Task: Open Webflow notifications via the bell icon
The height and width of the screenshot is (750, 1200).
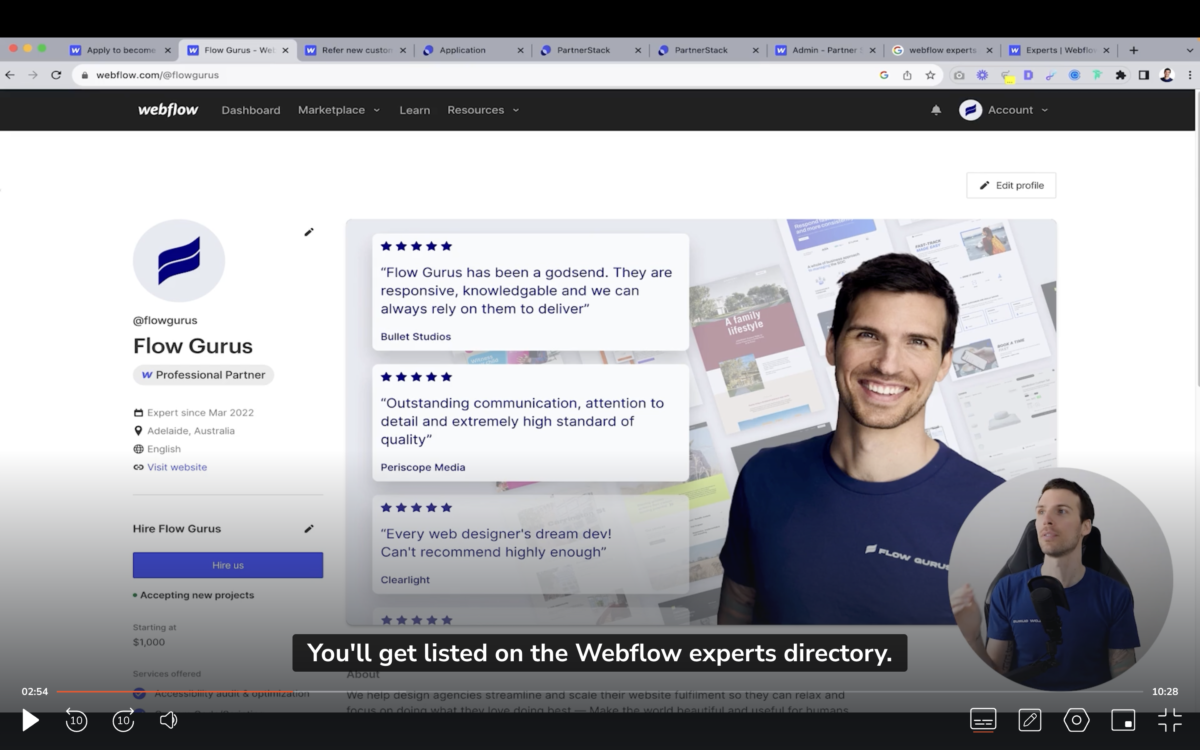Action: [x=935, y=110]
